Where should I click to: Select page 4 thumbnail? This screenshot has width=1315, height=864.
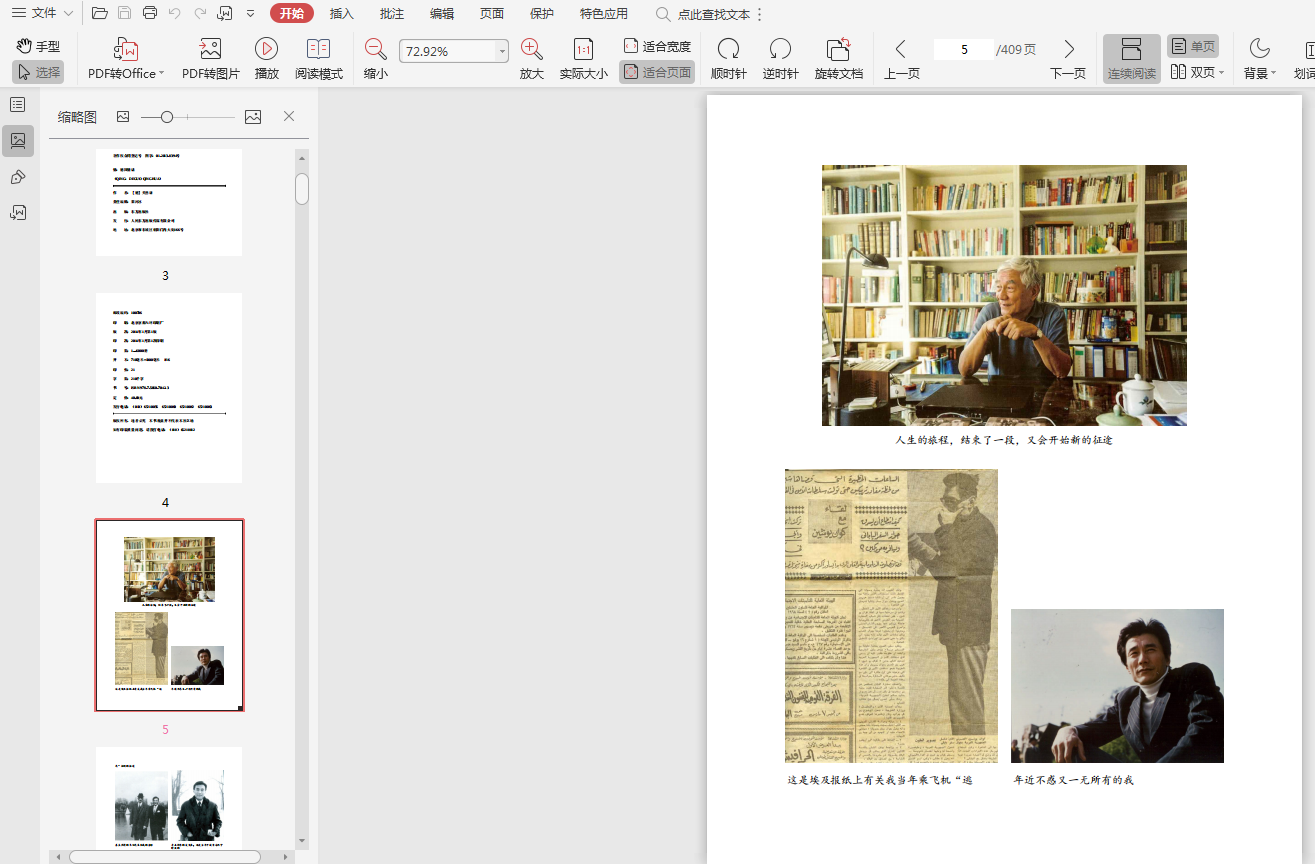point(169,388)
